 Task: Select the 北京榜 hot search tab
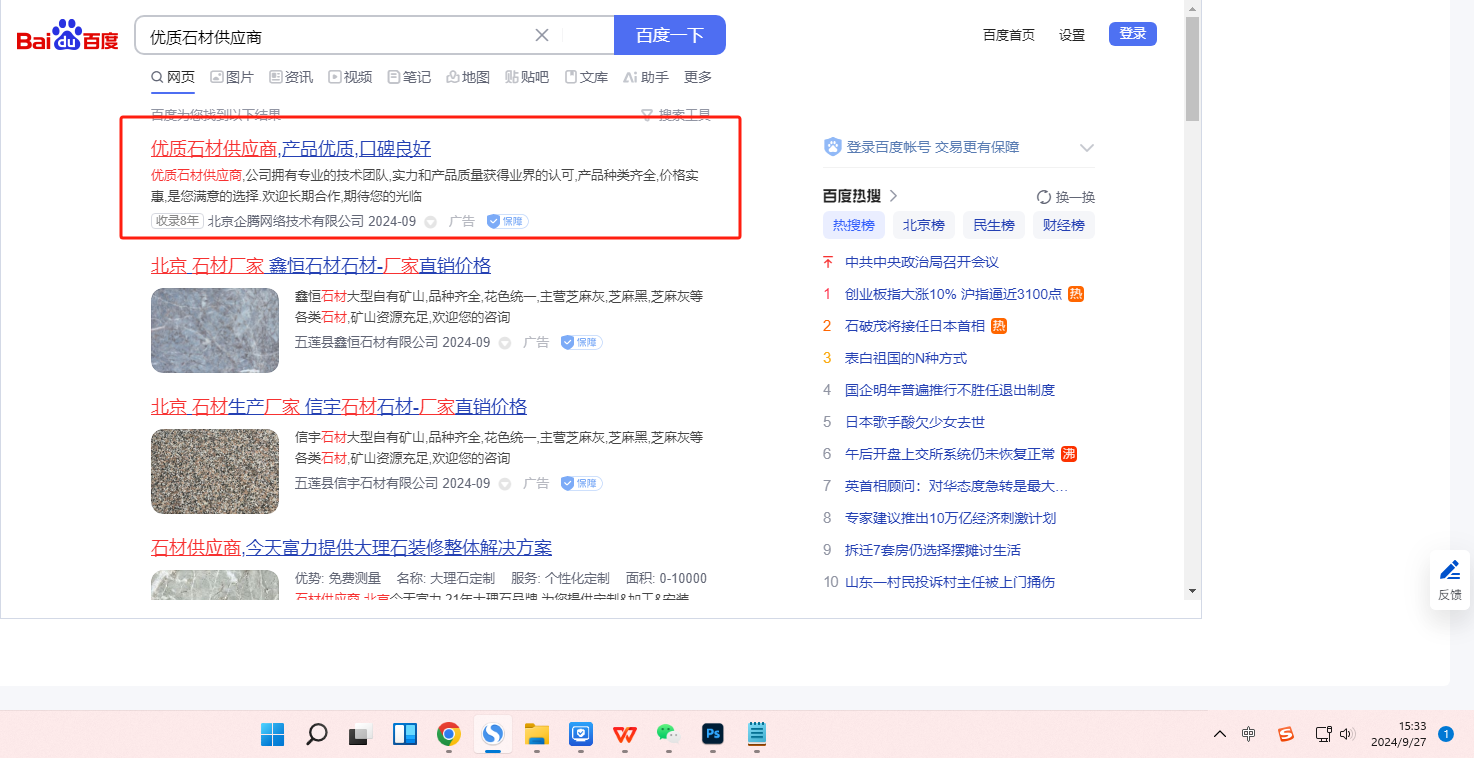[x=923, y=225]
